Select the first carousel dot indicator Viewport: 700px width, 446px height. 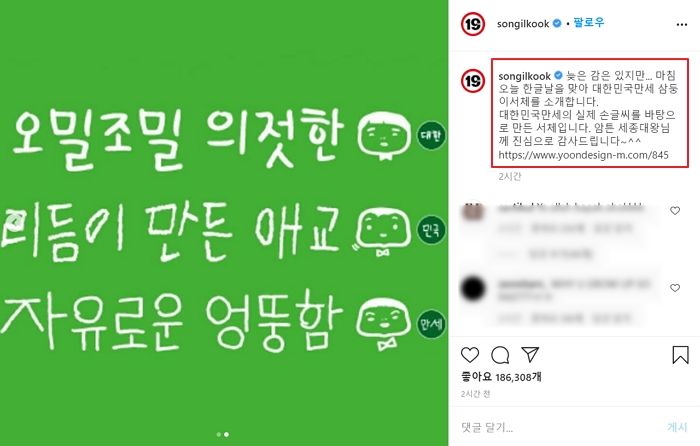tap(218, 434)
